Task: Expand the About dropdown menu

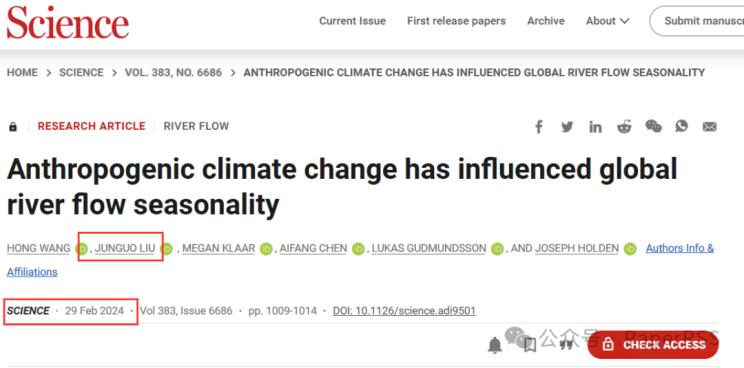Action: [x=607, y=21]
